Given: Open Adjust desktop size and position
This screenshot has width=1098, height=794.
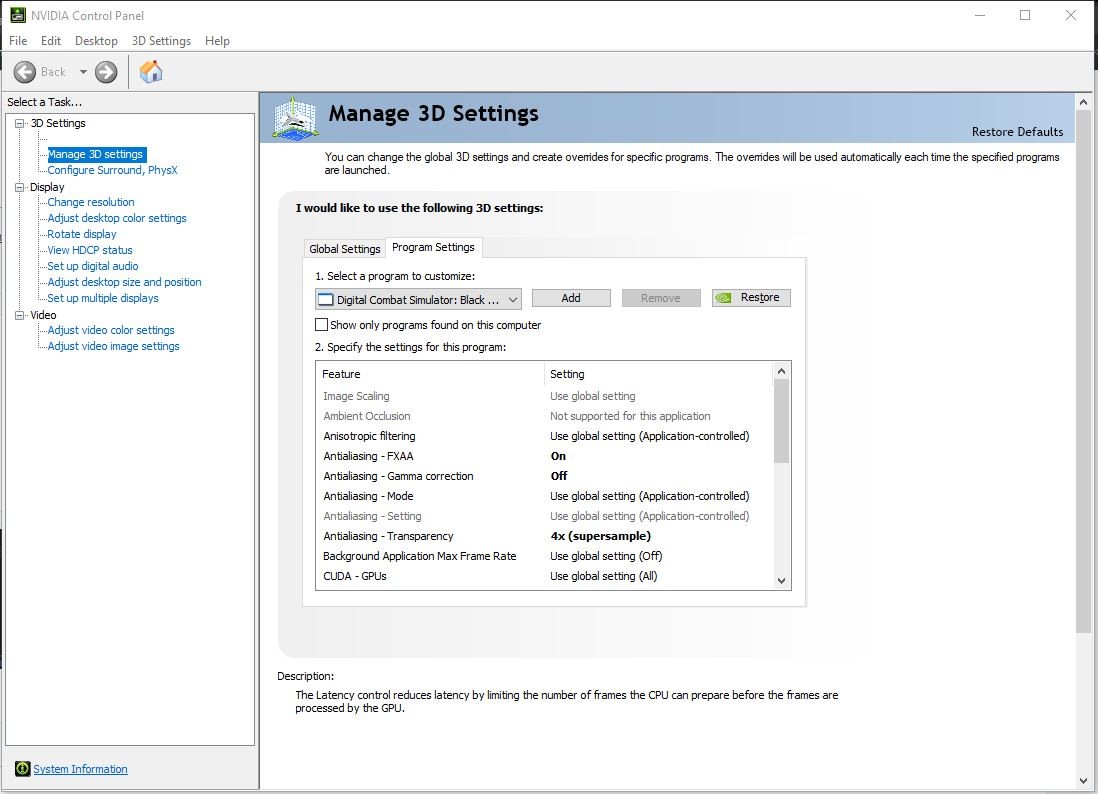Looking at the screenshot, I should (125, 282).
